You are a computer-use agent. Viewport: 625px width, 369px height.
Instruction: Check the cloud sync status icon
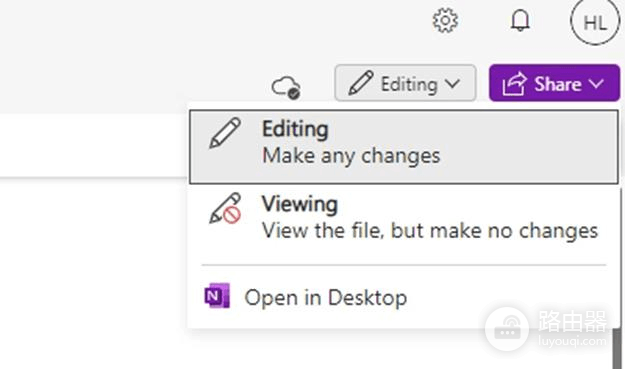point(286,87)
